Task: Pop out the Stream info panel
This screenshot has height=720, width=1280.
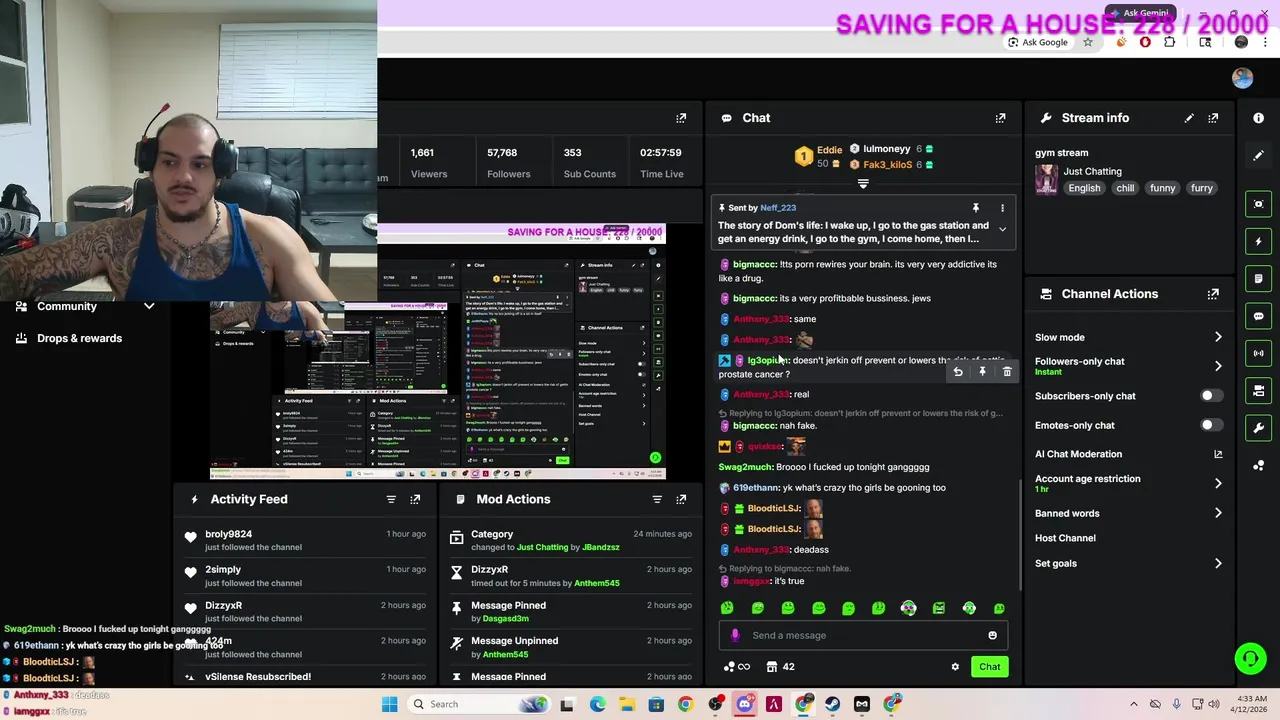Action: tap(1213, 118)
